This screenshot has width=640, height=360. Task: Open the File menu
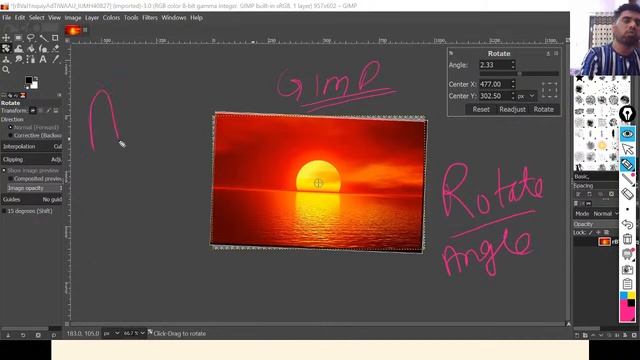[x=7, y=18]
